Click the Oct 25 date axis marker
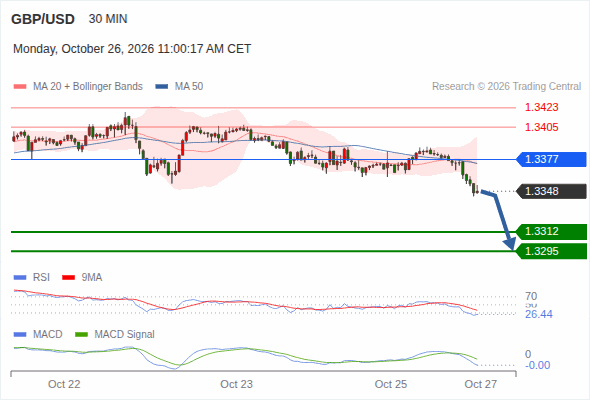This screenshot has height=400, width=590. (391, 384)
